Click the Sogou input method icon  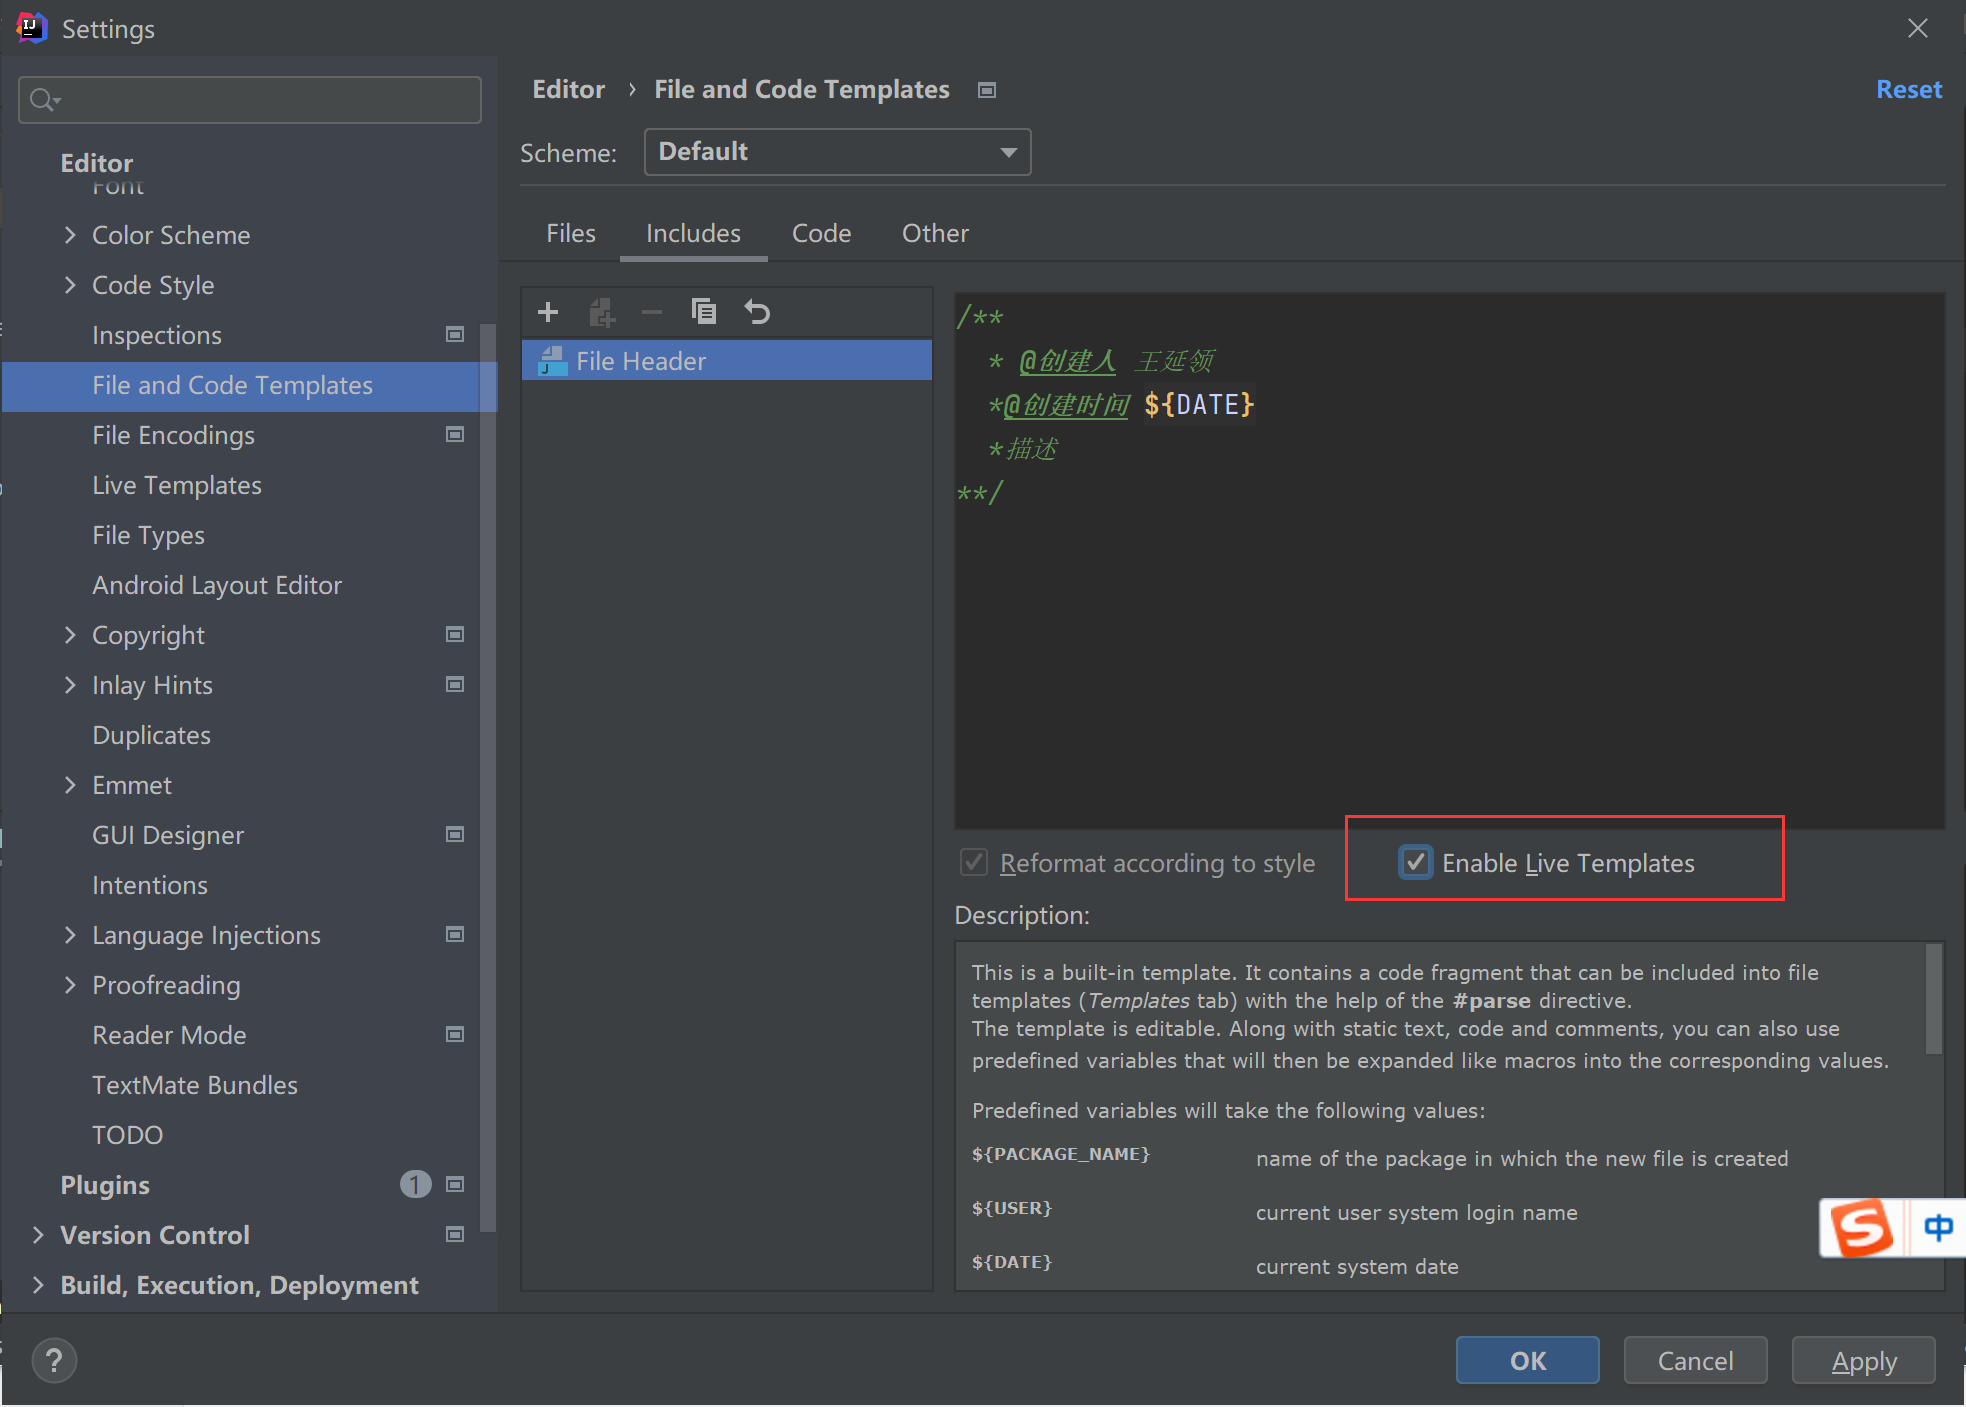tap(1861, 1227)
